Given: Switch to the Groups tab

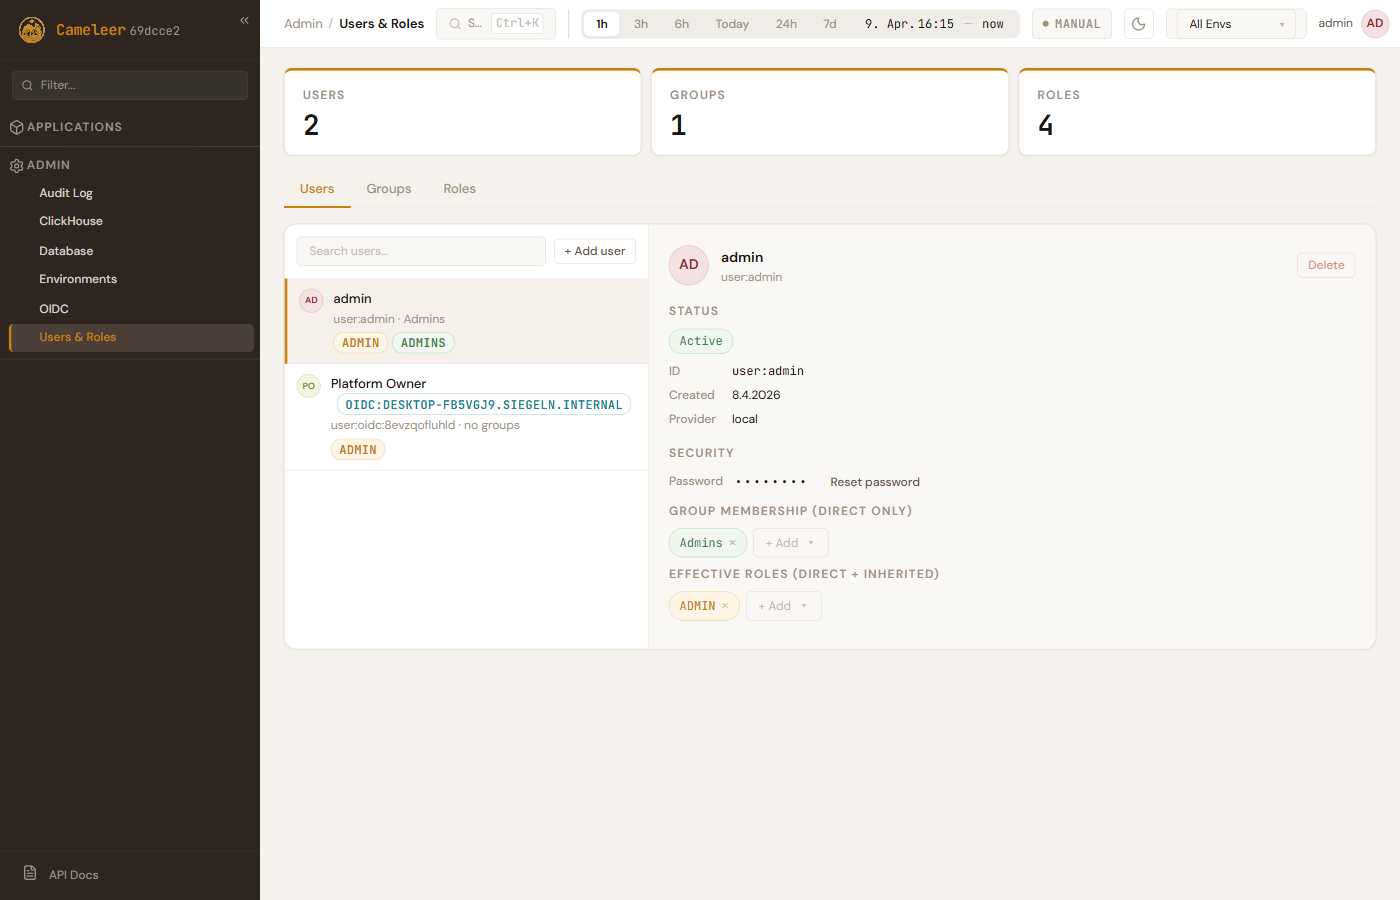Looking at the screenshot, I should [x=388, y=189].
